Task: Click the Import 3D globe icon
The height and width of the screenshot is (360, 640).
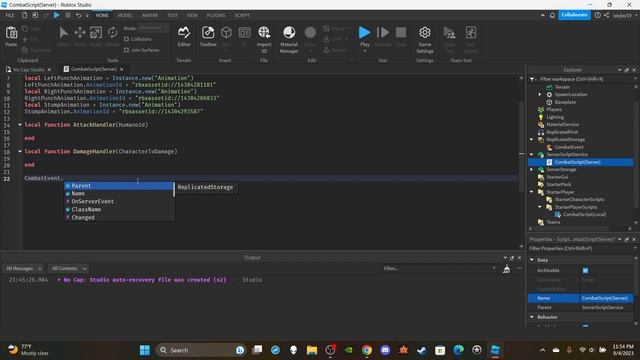Action: pos(264,33)
